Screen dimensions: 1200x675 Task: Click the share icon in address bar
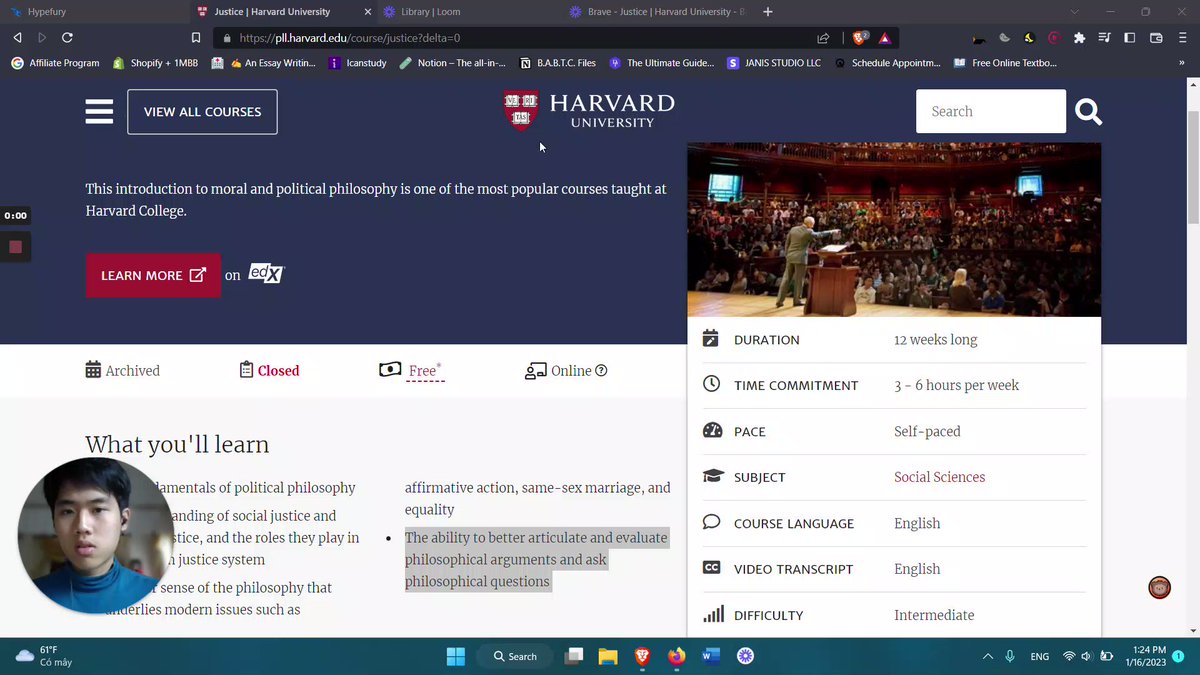[x=823, y=38]
